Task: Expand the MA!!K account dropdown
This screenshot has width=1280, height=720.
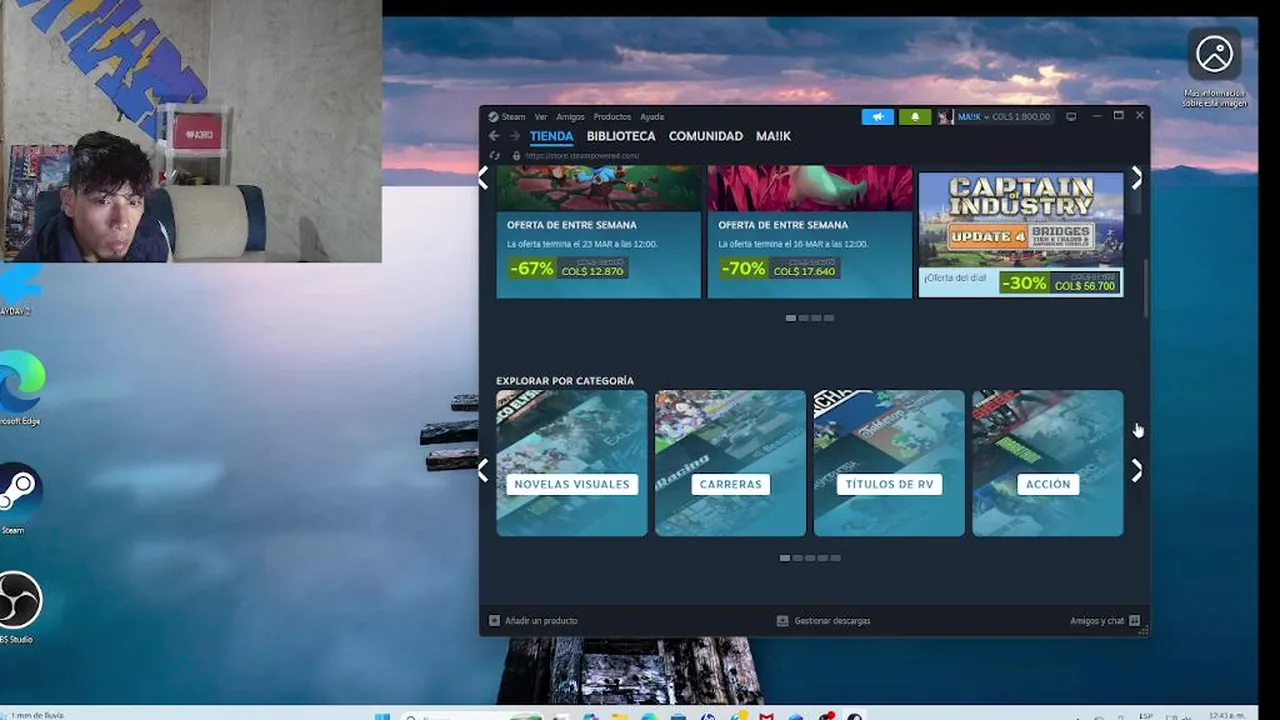Action: click(x=986, y=117)
